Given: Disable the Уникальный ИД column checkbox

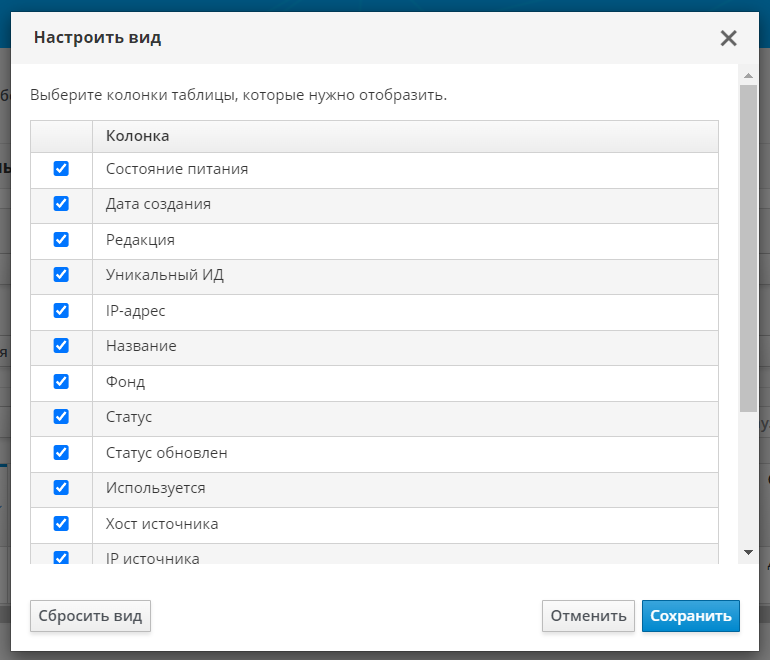Looking at the screenshot, I should pyautogui.click(x=61, y=275).
